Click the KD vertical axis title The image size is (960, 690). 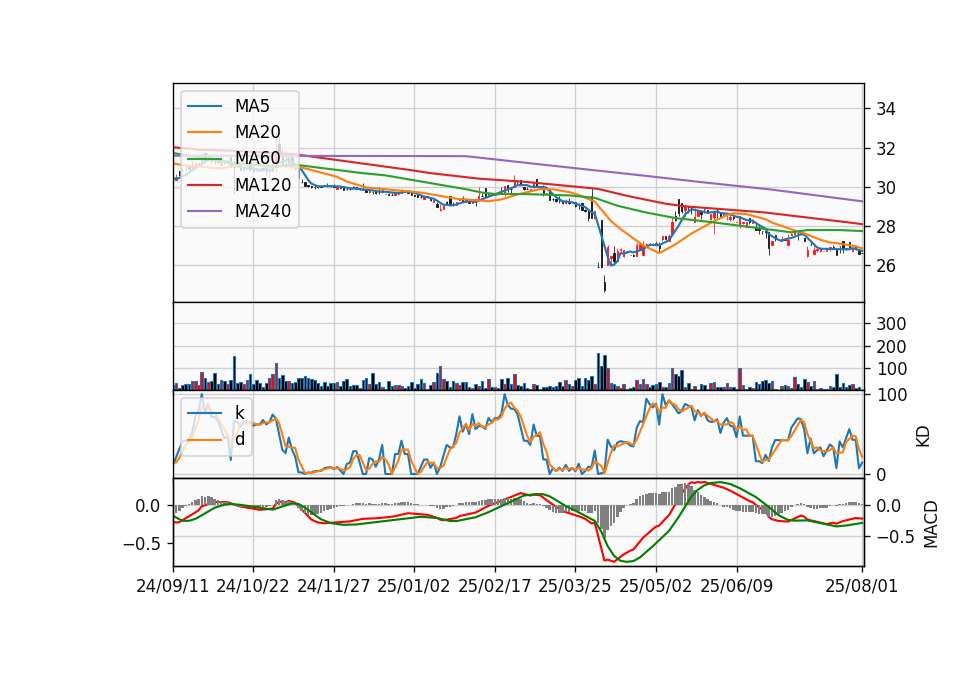[923, 437]
